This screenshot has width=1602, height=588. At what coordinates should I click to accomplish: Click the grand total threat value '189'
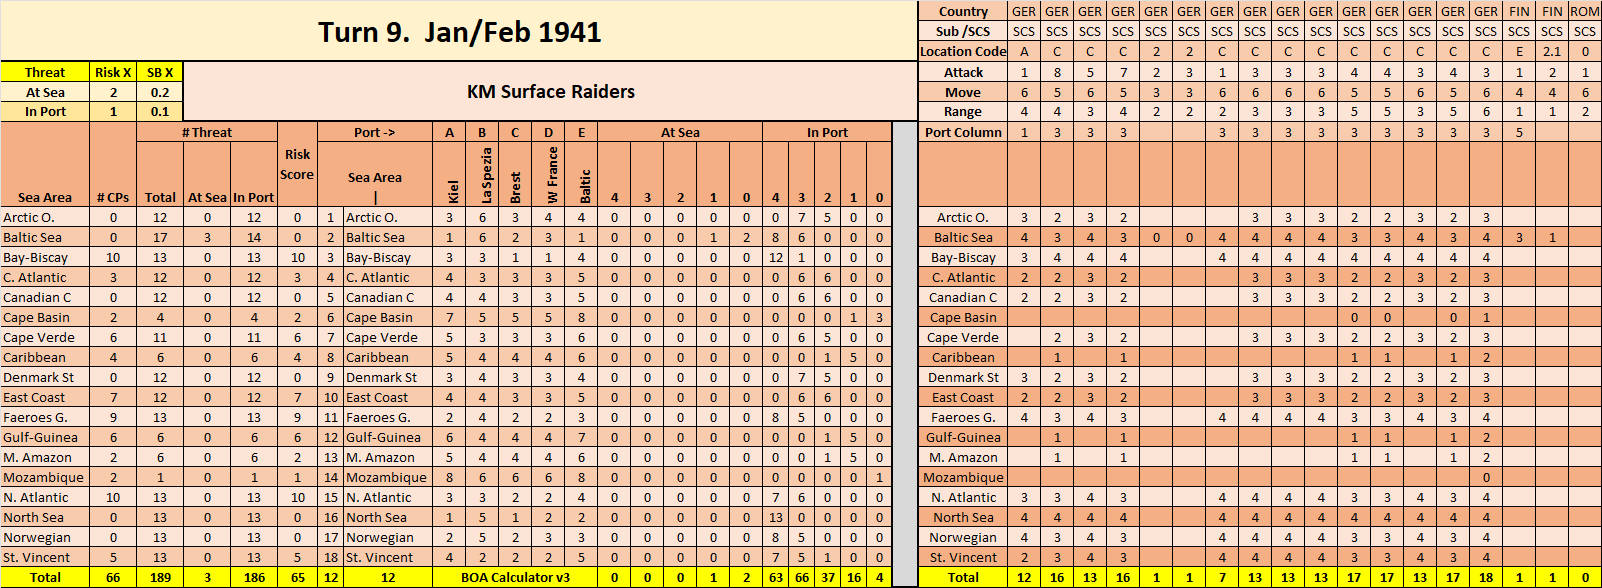160,578
